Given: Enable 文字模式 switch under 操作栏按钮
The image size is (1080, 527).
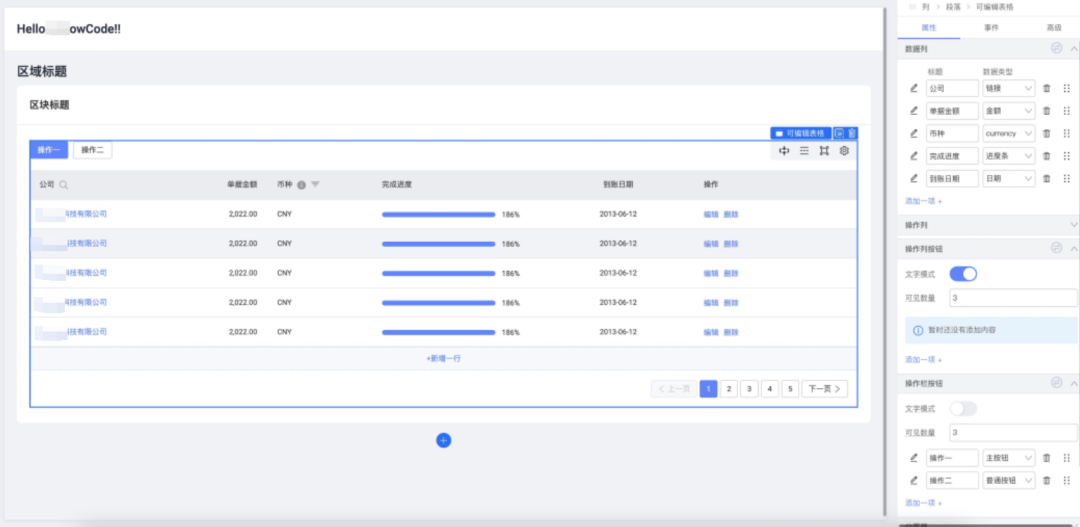Looking at the screenshot, I should pos(962,409).
